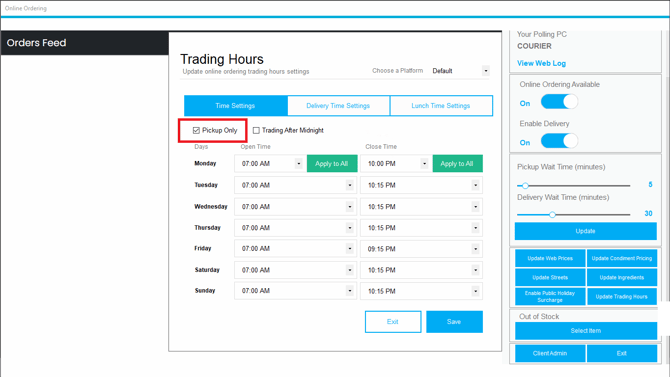Select Orders Feed in sidebar
Screen dimensions: 670x377
[85, 43]
